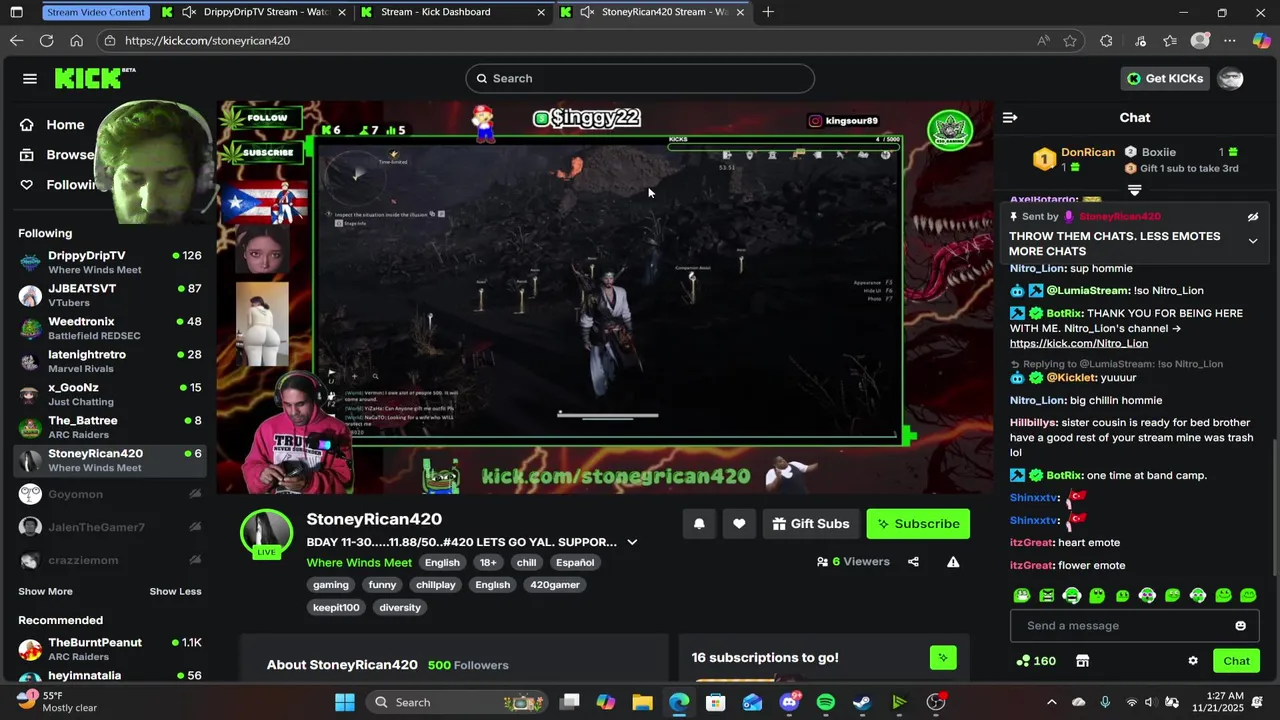This screenshot has width=1280, height=720.
Task: Open Edge Copilot sidebar icon
Action: [x=1261, y=41]
